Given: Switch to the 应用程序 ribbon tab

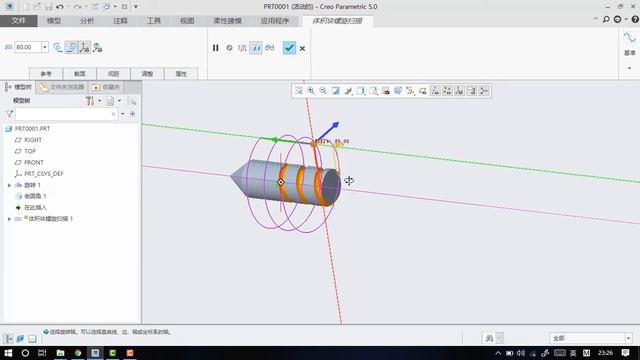Looking at the screenshot, I should 275,21.
